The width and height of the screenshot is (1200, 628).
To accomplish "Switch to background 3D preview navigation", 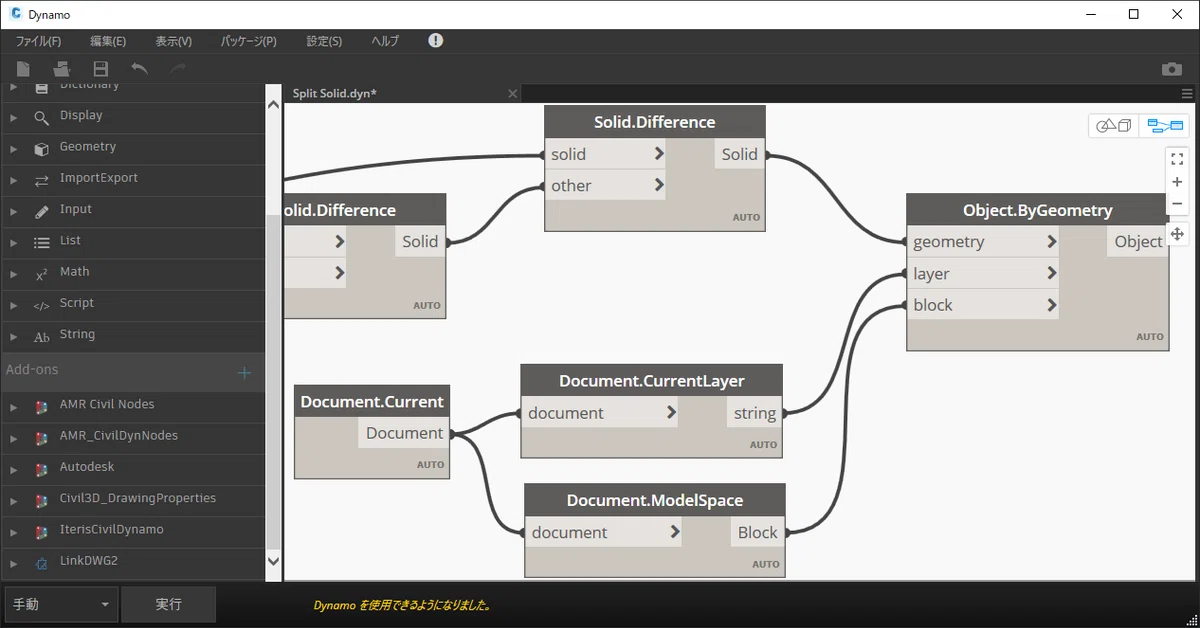I will 1114,126.
